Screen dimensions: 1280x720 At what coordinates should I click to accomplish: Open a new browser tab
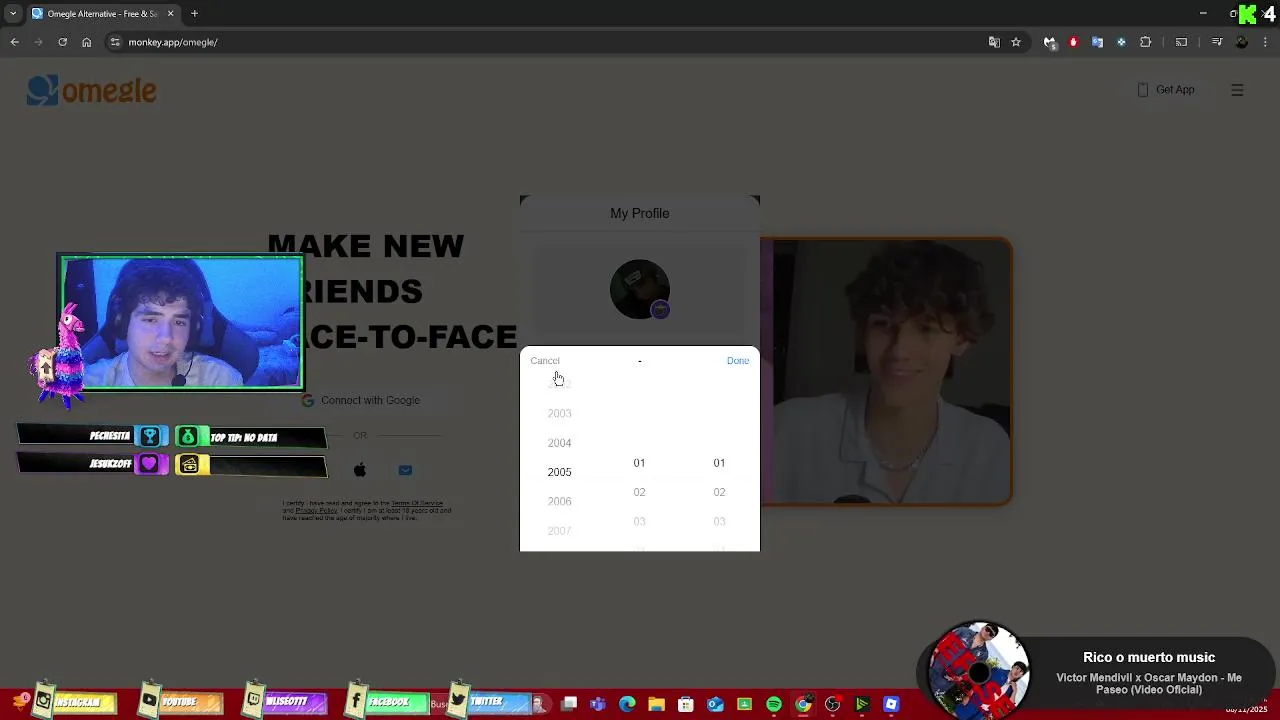coord(195,13)
